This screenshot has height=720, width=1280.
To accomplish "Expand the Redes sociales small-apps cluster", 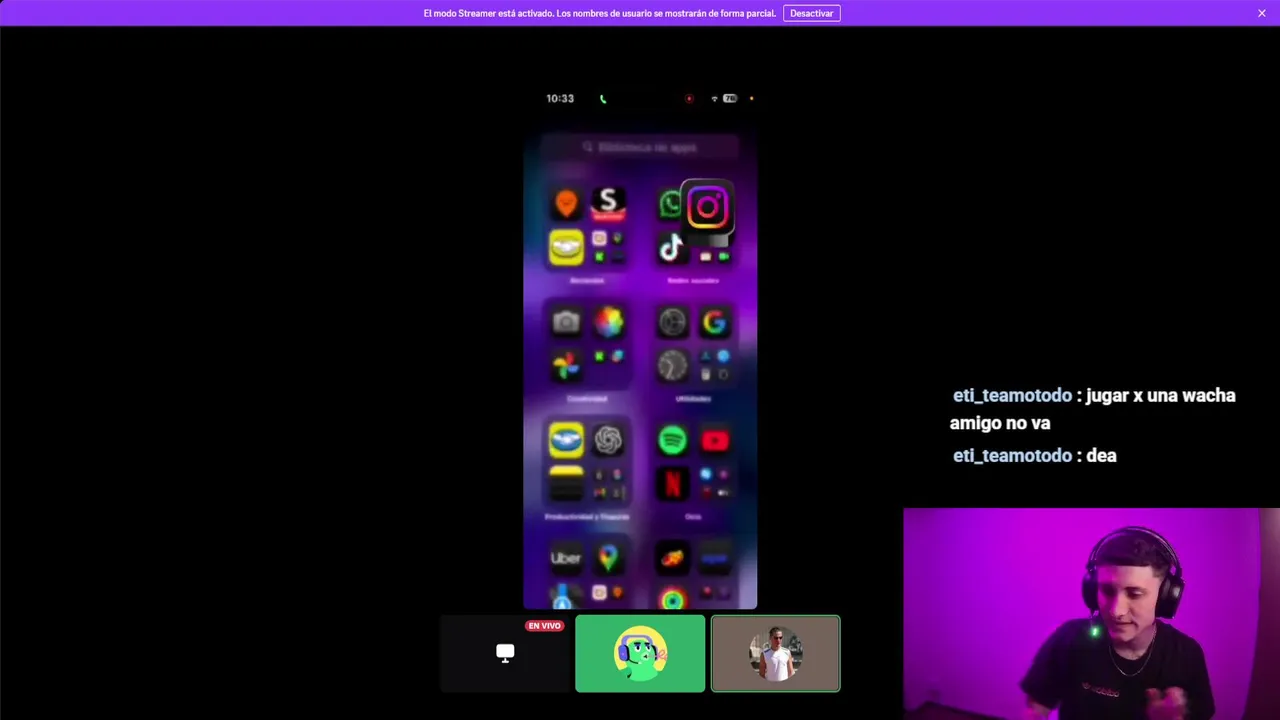I will tap(714, 255).
